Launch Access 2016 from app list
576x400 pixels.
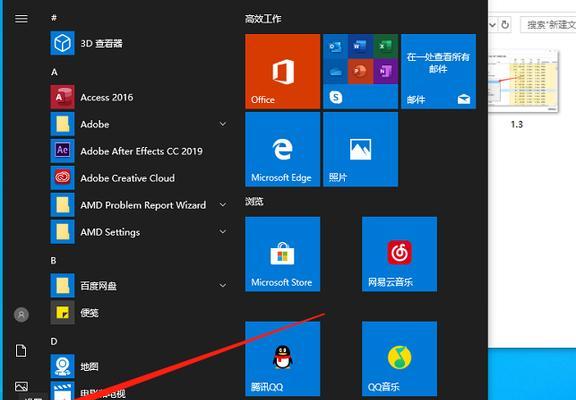(107, 97)
